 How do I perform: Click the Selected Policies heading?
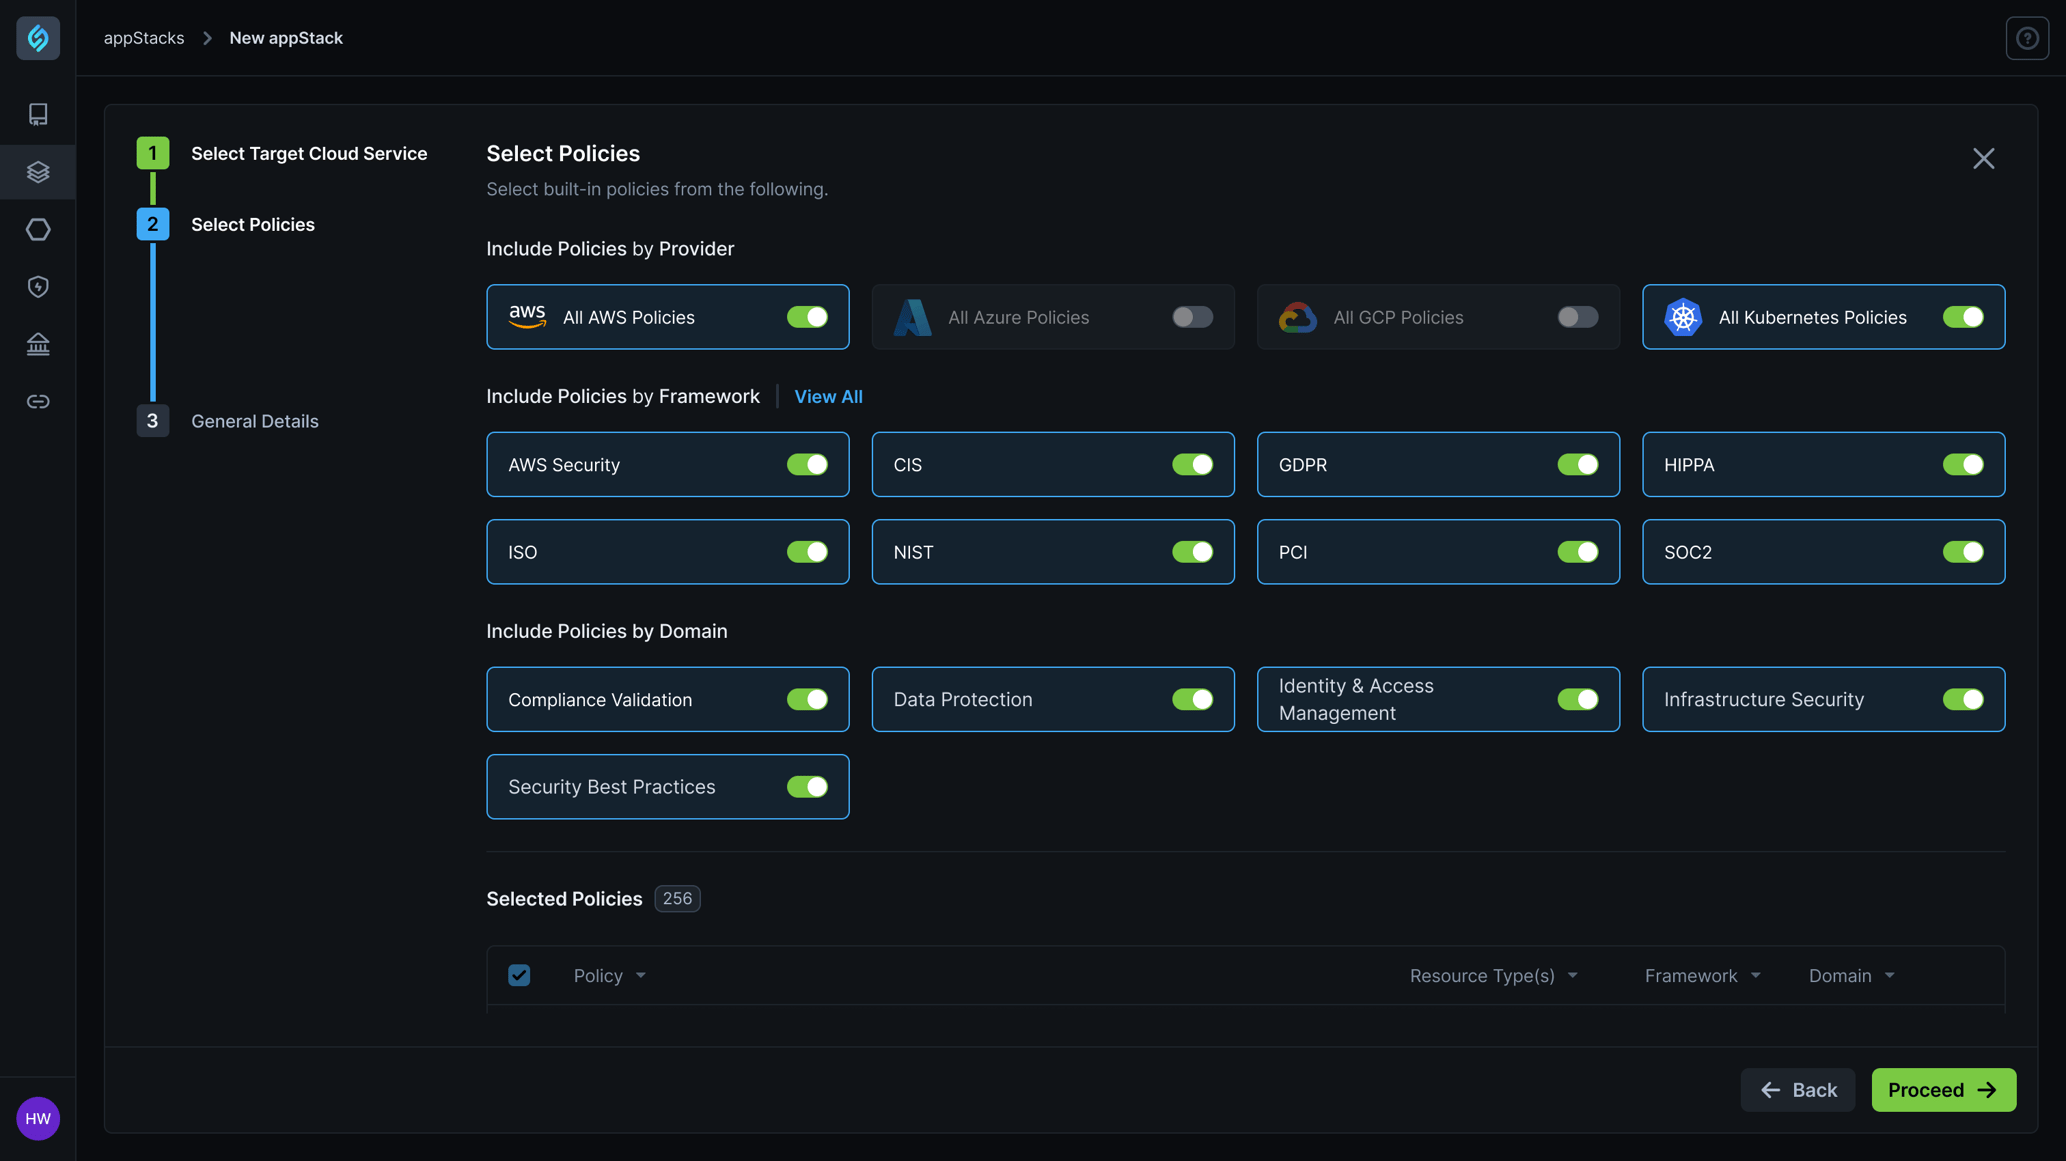564,899
